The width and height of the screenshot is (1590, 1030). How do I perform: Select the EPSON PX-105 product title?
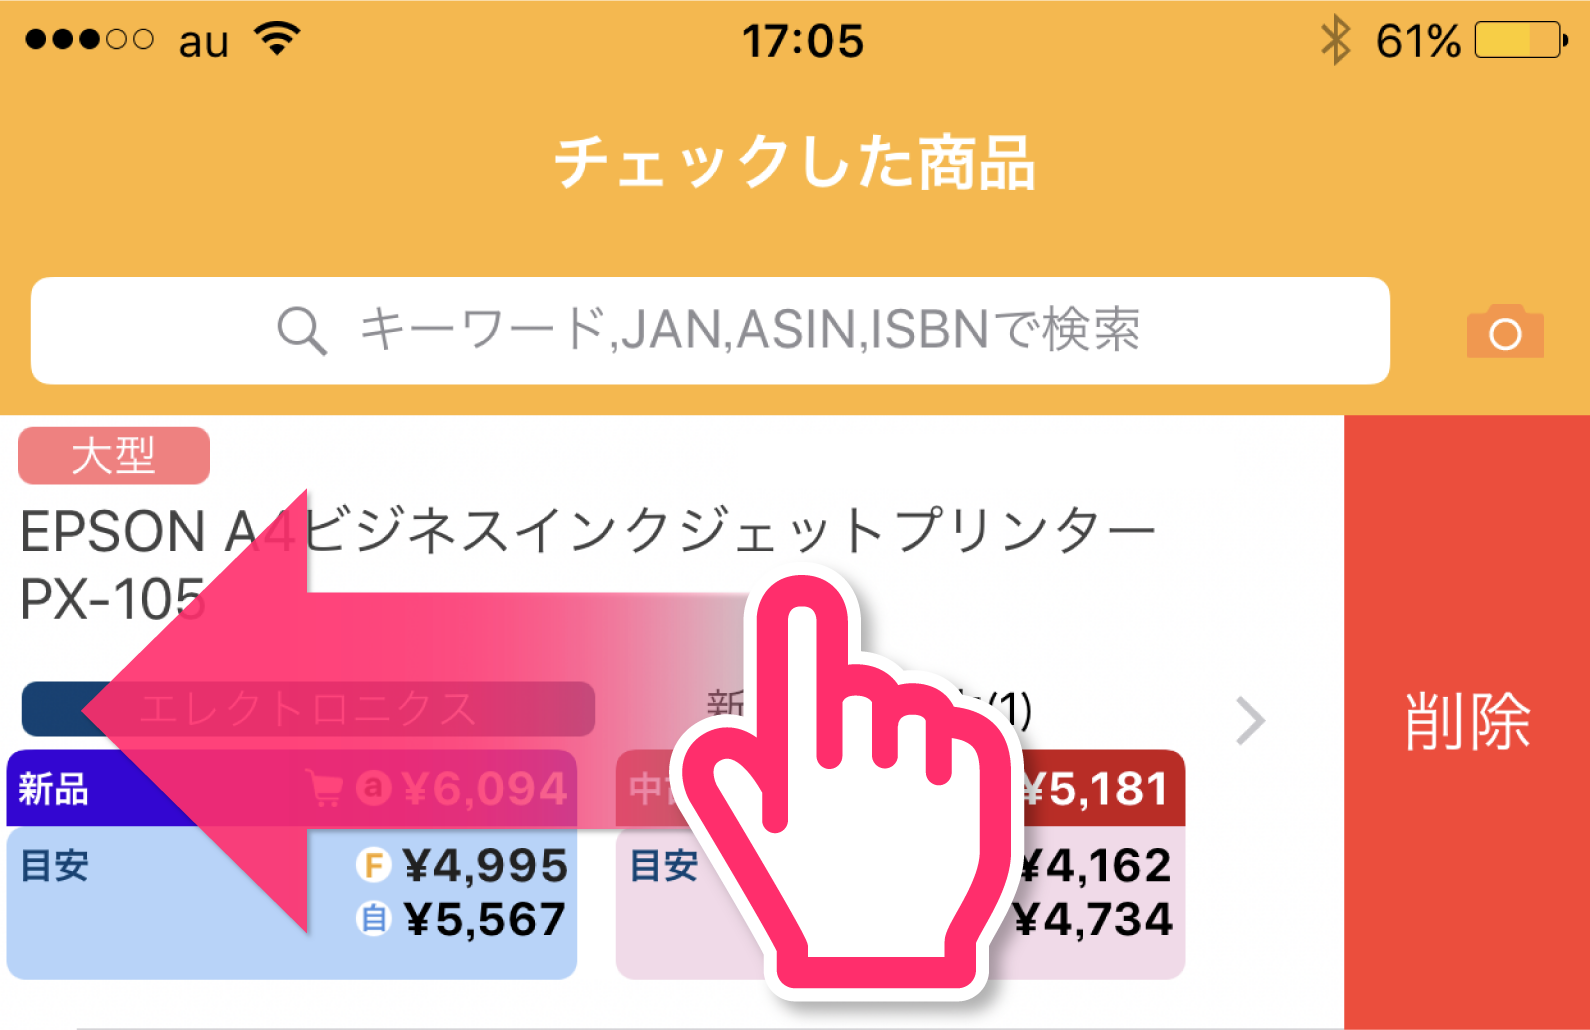(x=588, y=564)
